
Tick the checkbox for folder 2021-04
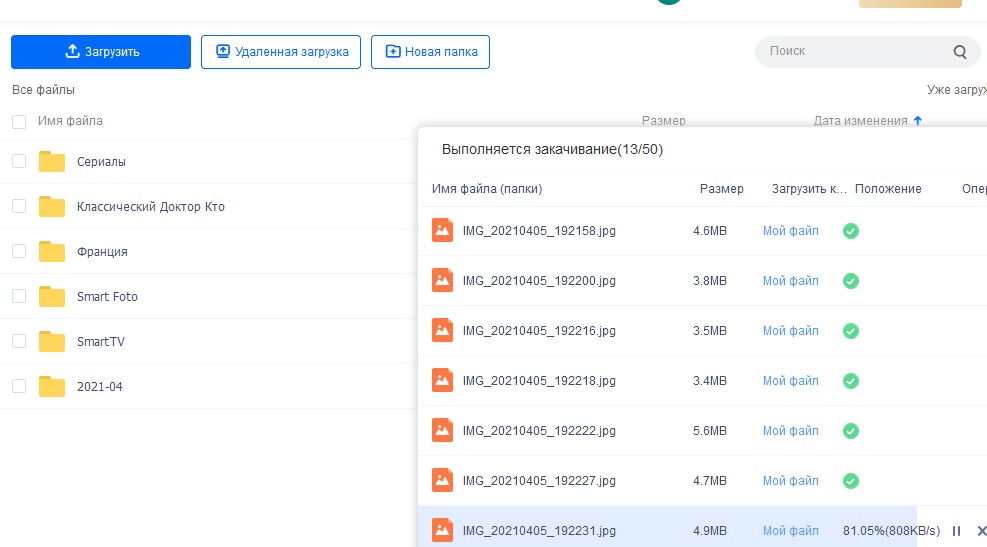pyautogui.click(x=19, y=386)
